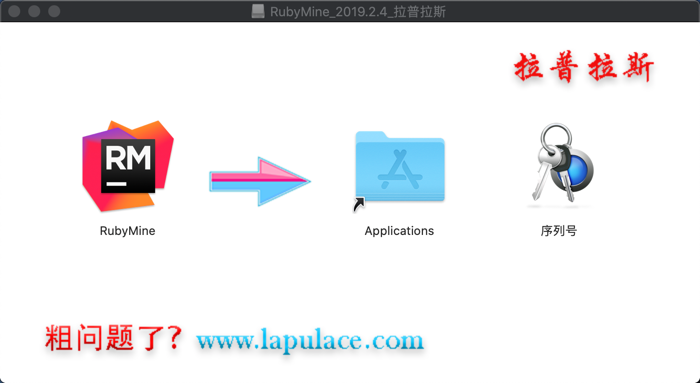The image size is (700, 383).
Task: Click the Applications folder shortcut icon
Action: point(400,167)
